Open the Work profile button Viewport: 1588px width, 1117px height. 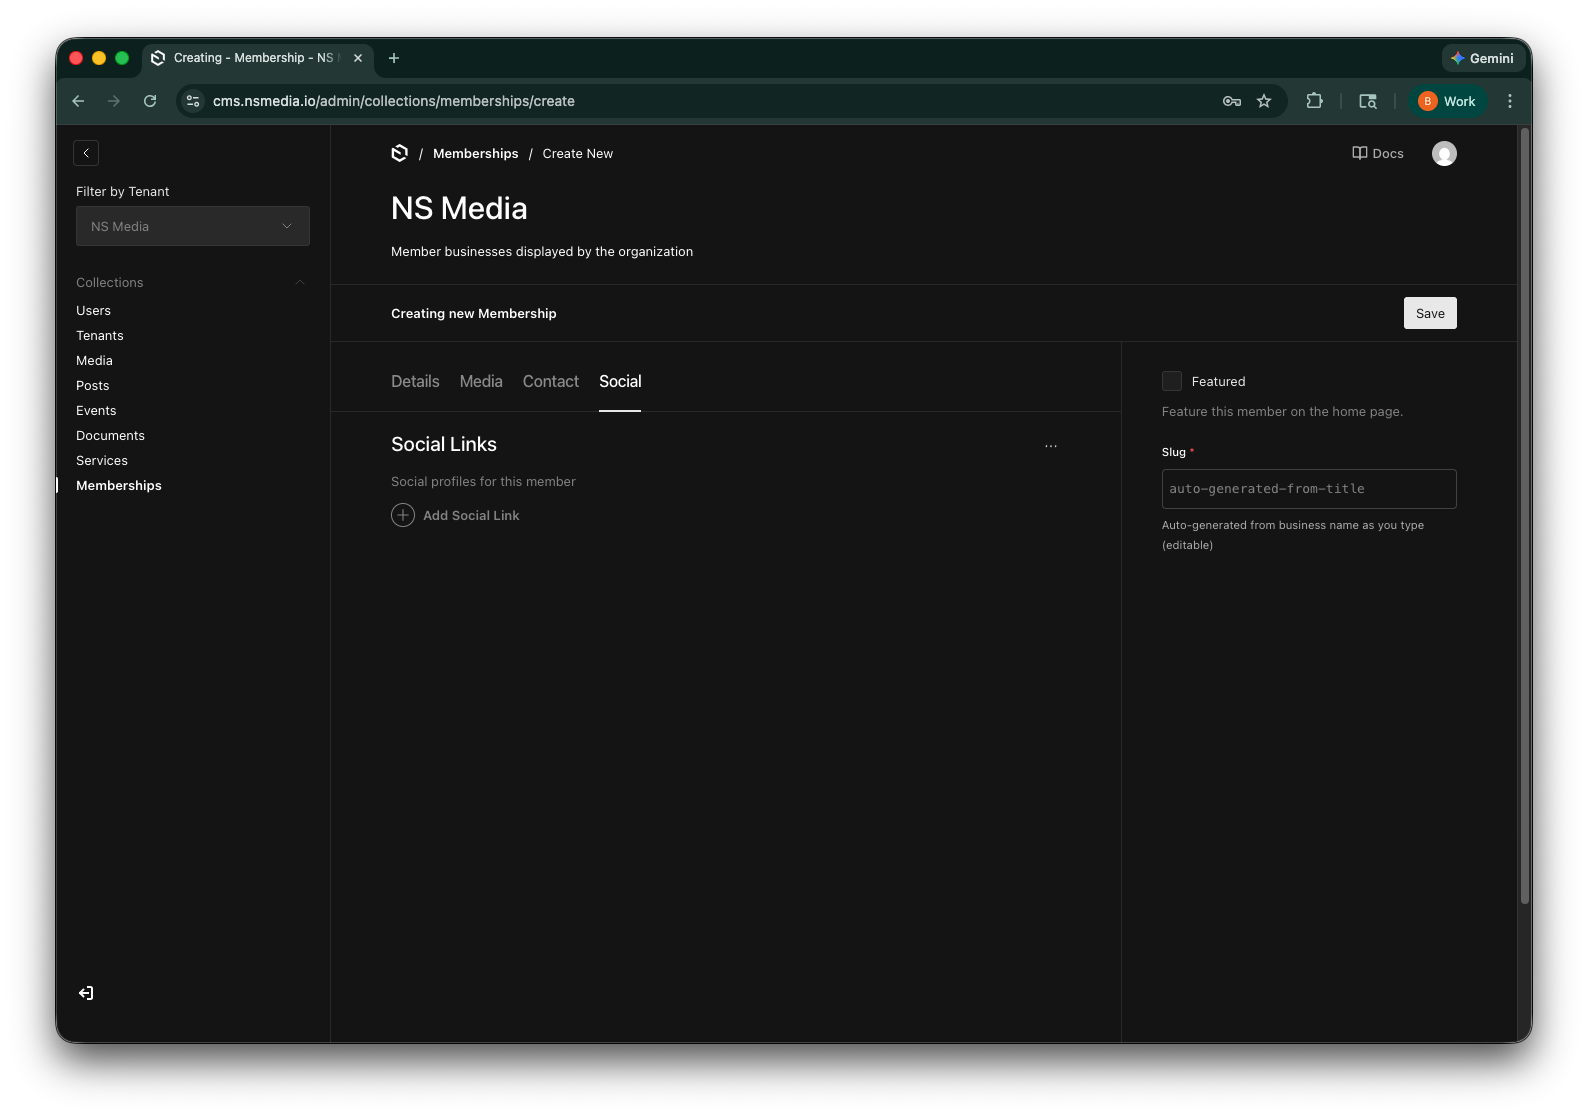pyautogui.click(x=1447, y=101)
